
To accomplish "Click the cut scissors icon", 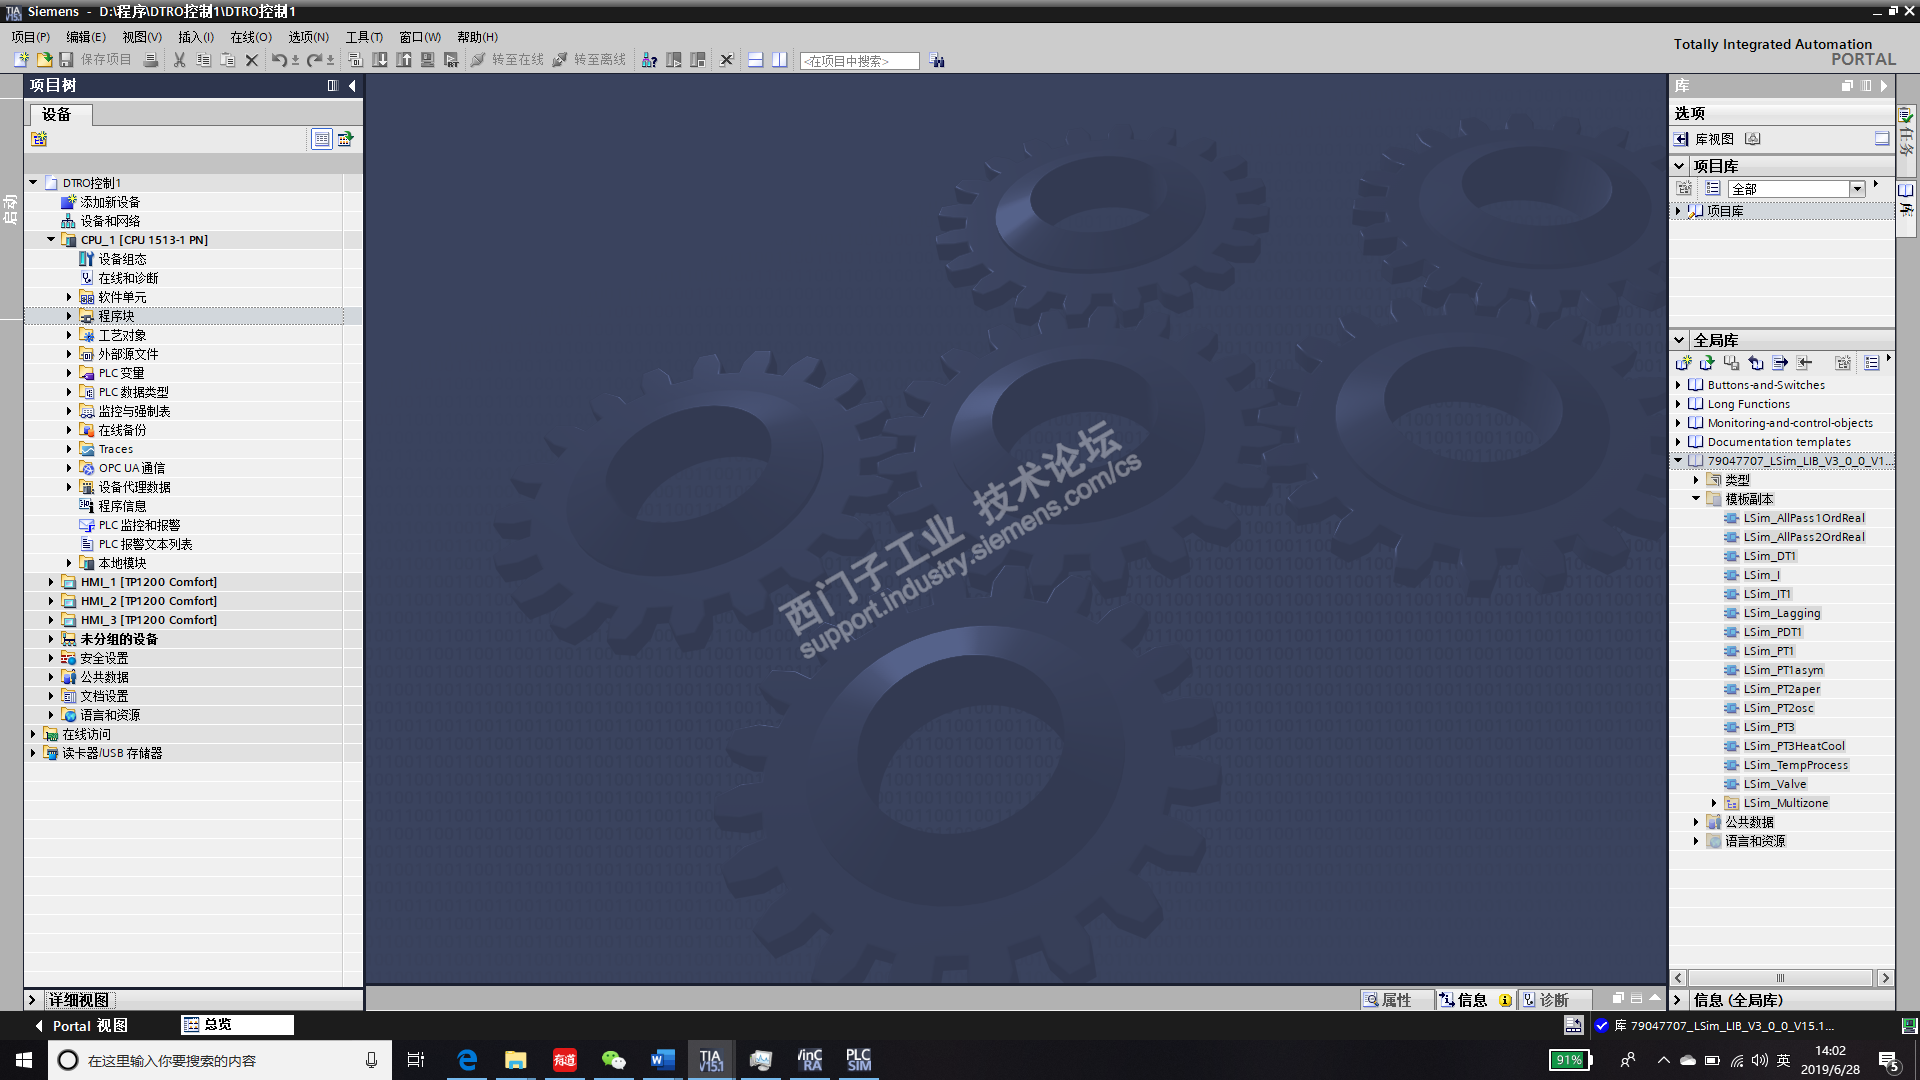I will click(179, 60).
